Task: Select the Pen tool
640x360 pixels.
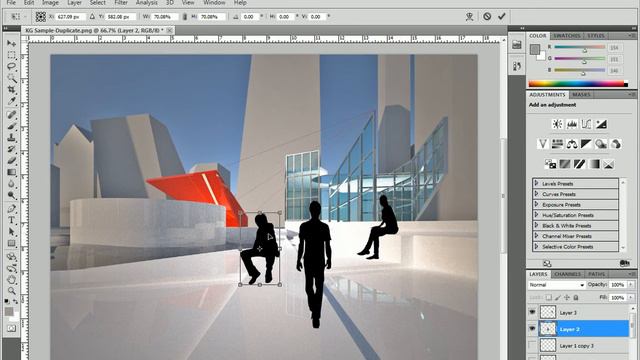Action: (11, 209)
